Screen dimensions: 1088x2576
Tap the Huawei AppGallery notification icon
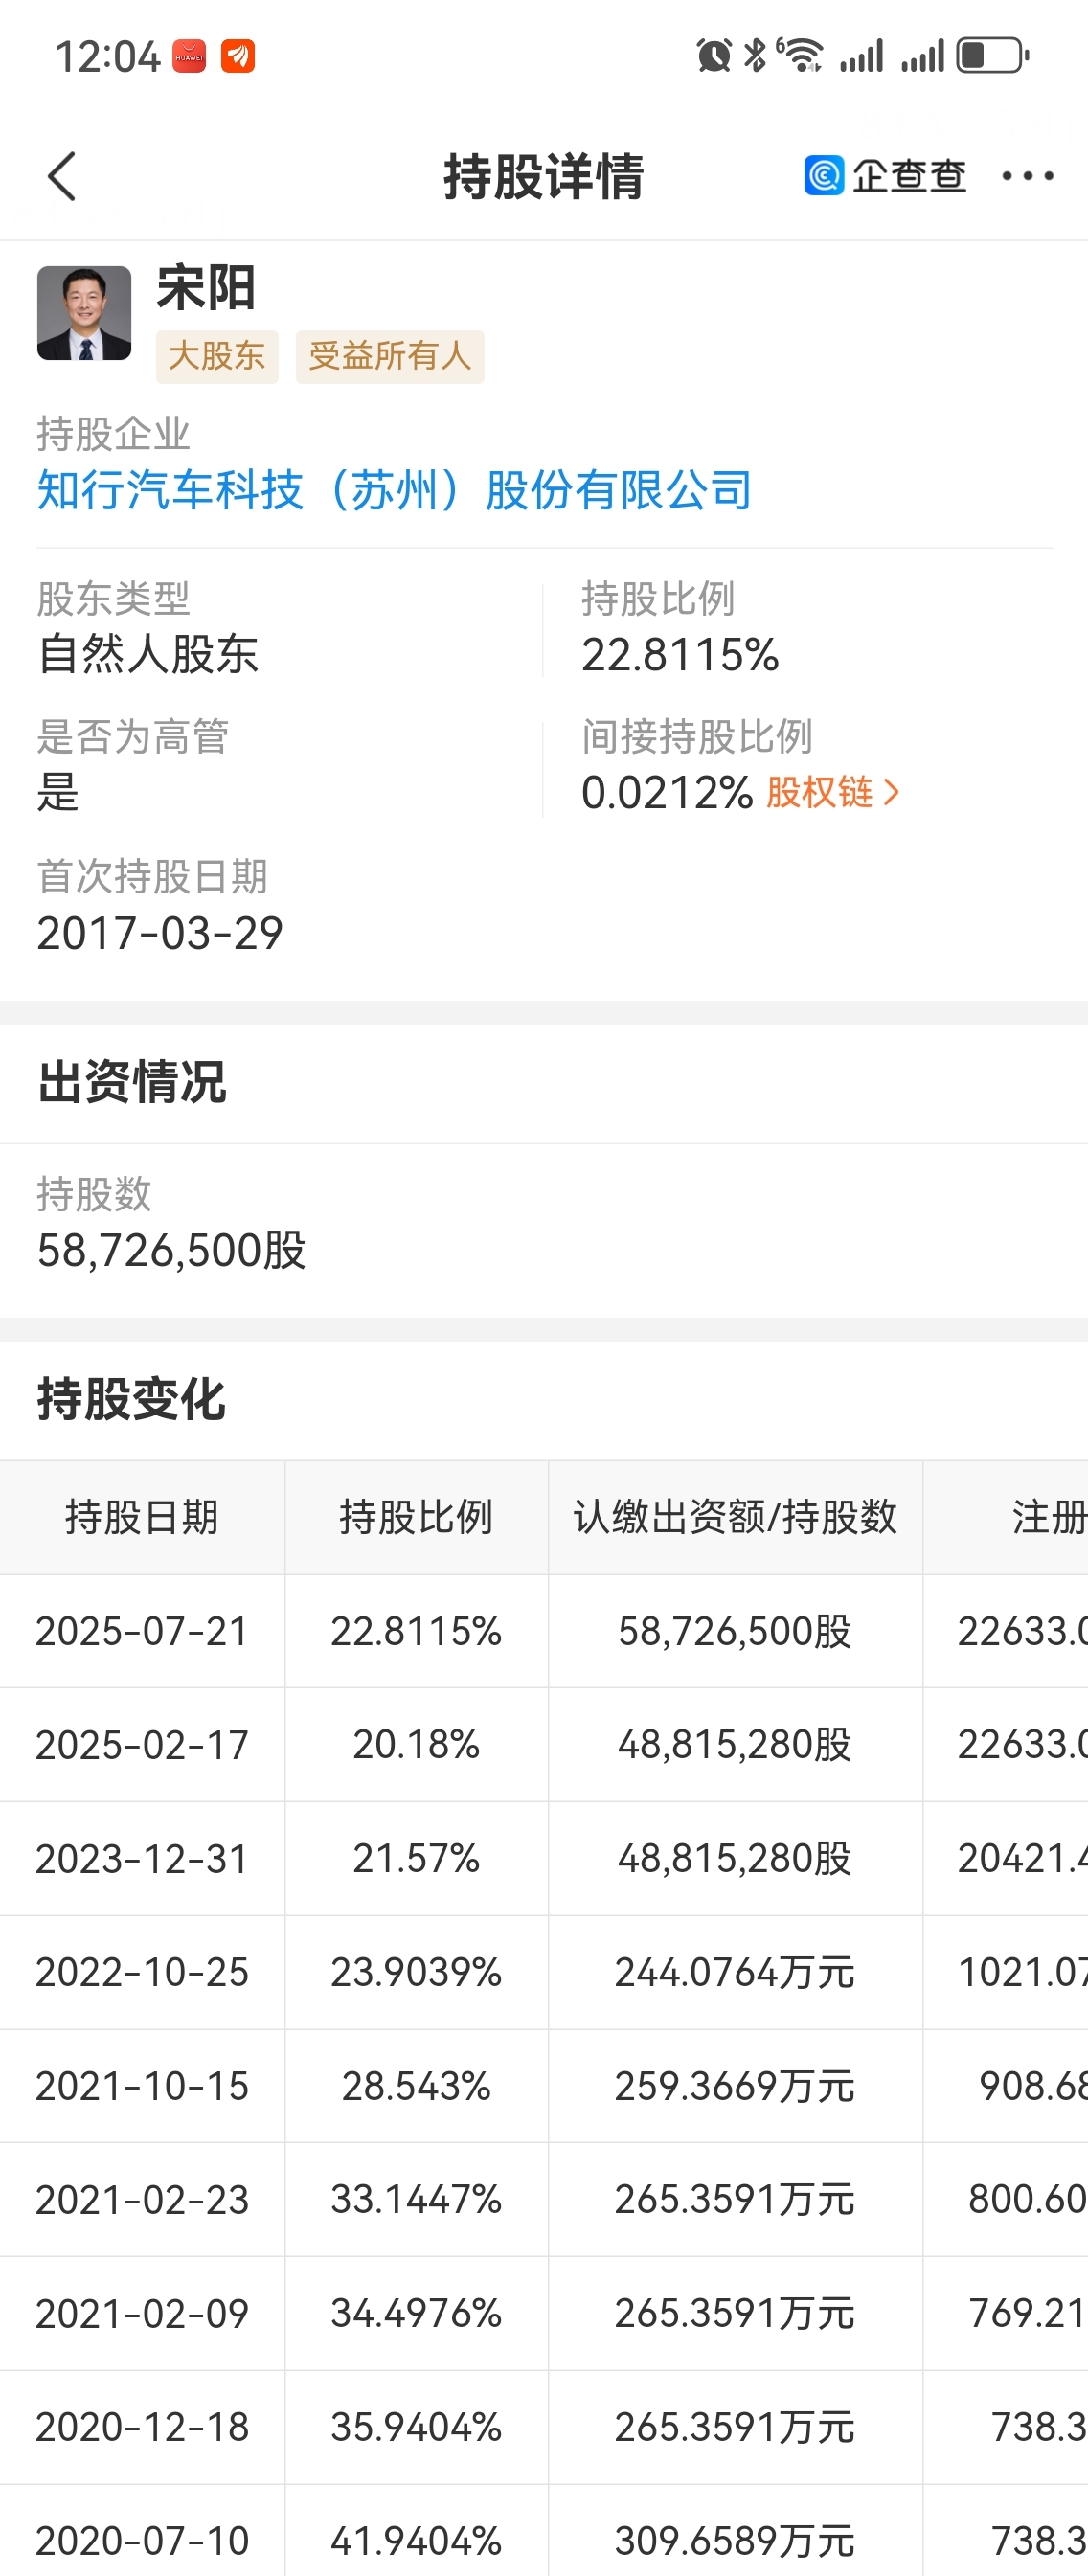click(x=189, y=56)
